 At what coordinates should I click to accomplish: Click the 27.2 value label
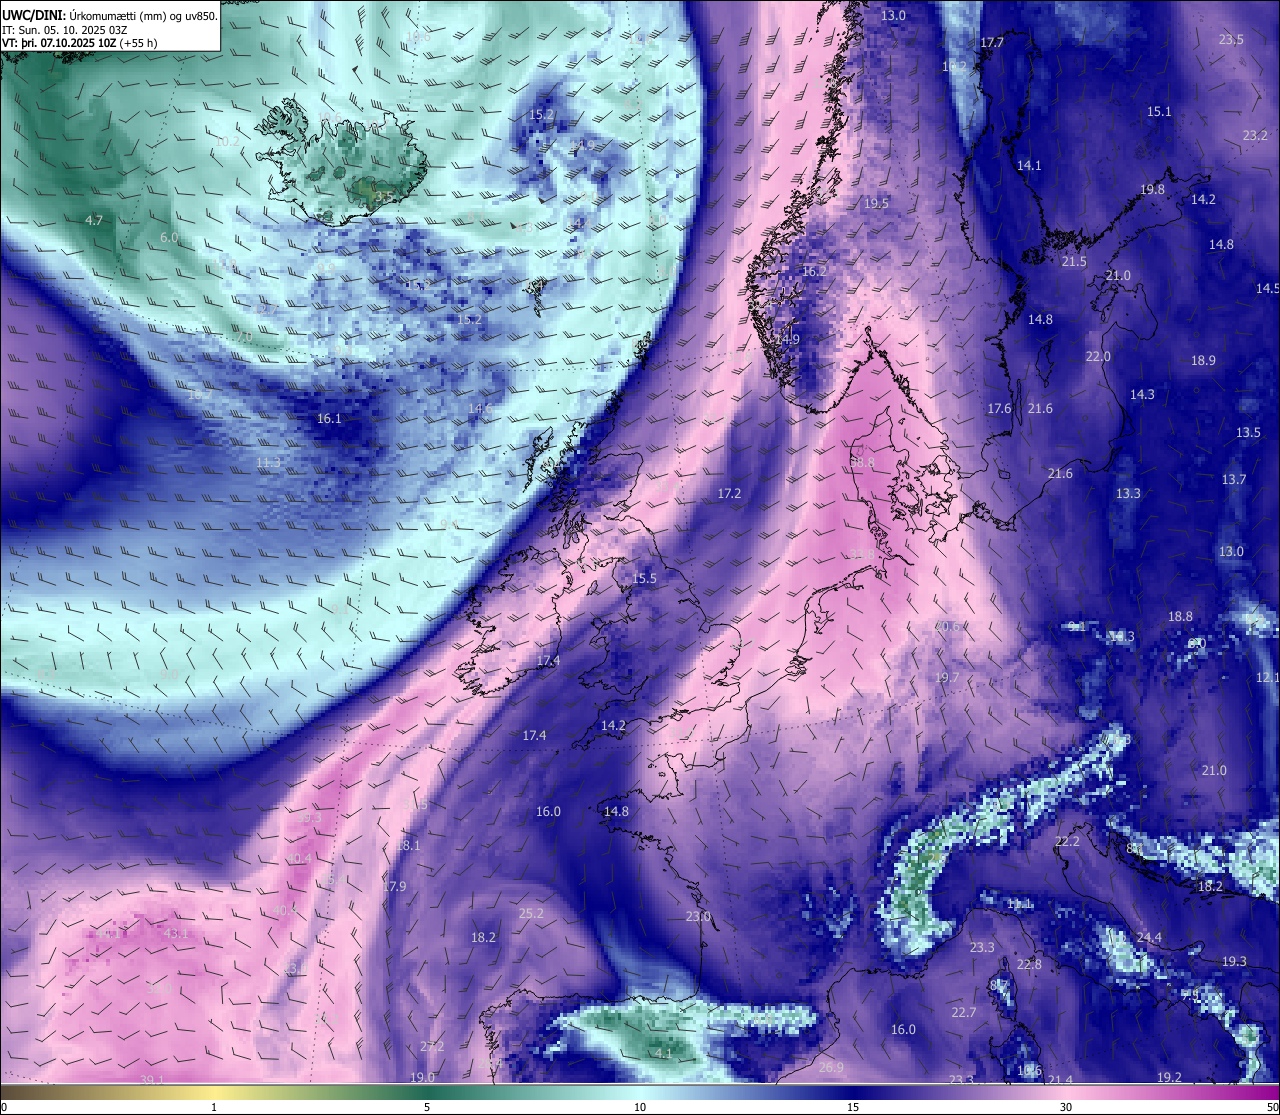[432, 1046]
